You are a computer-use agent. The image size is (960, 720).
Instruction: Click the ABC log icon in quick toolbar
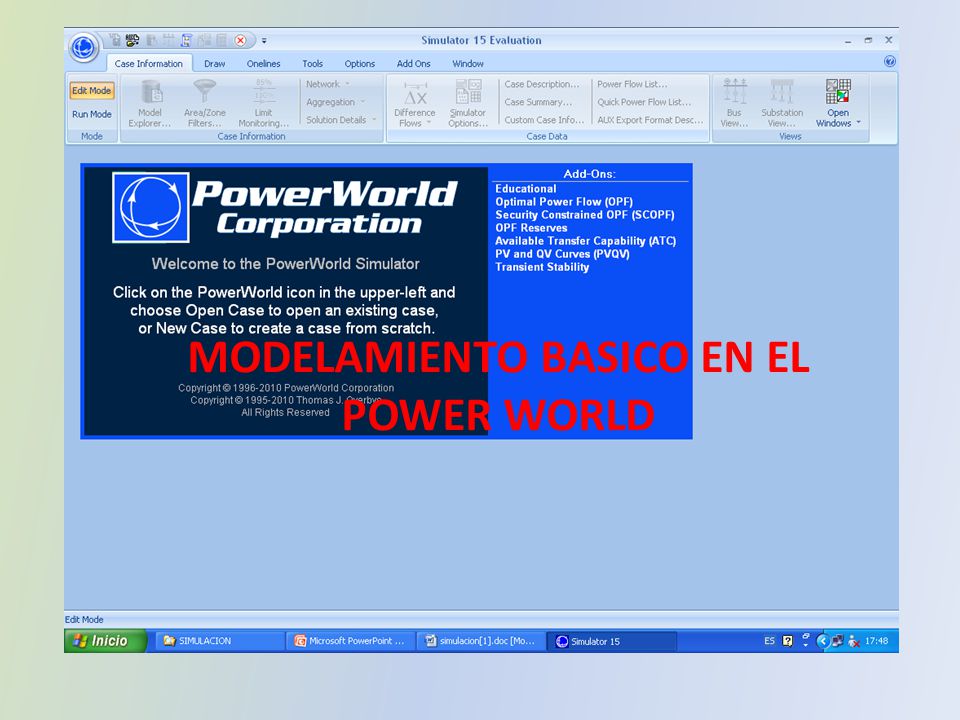click(132, 41)
